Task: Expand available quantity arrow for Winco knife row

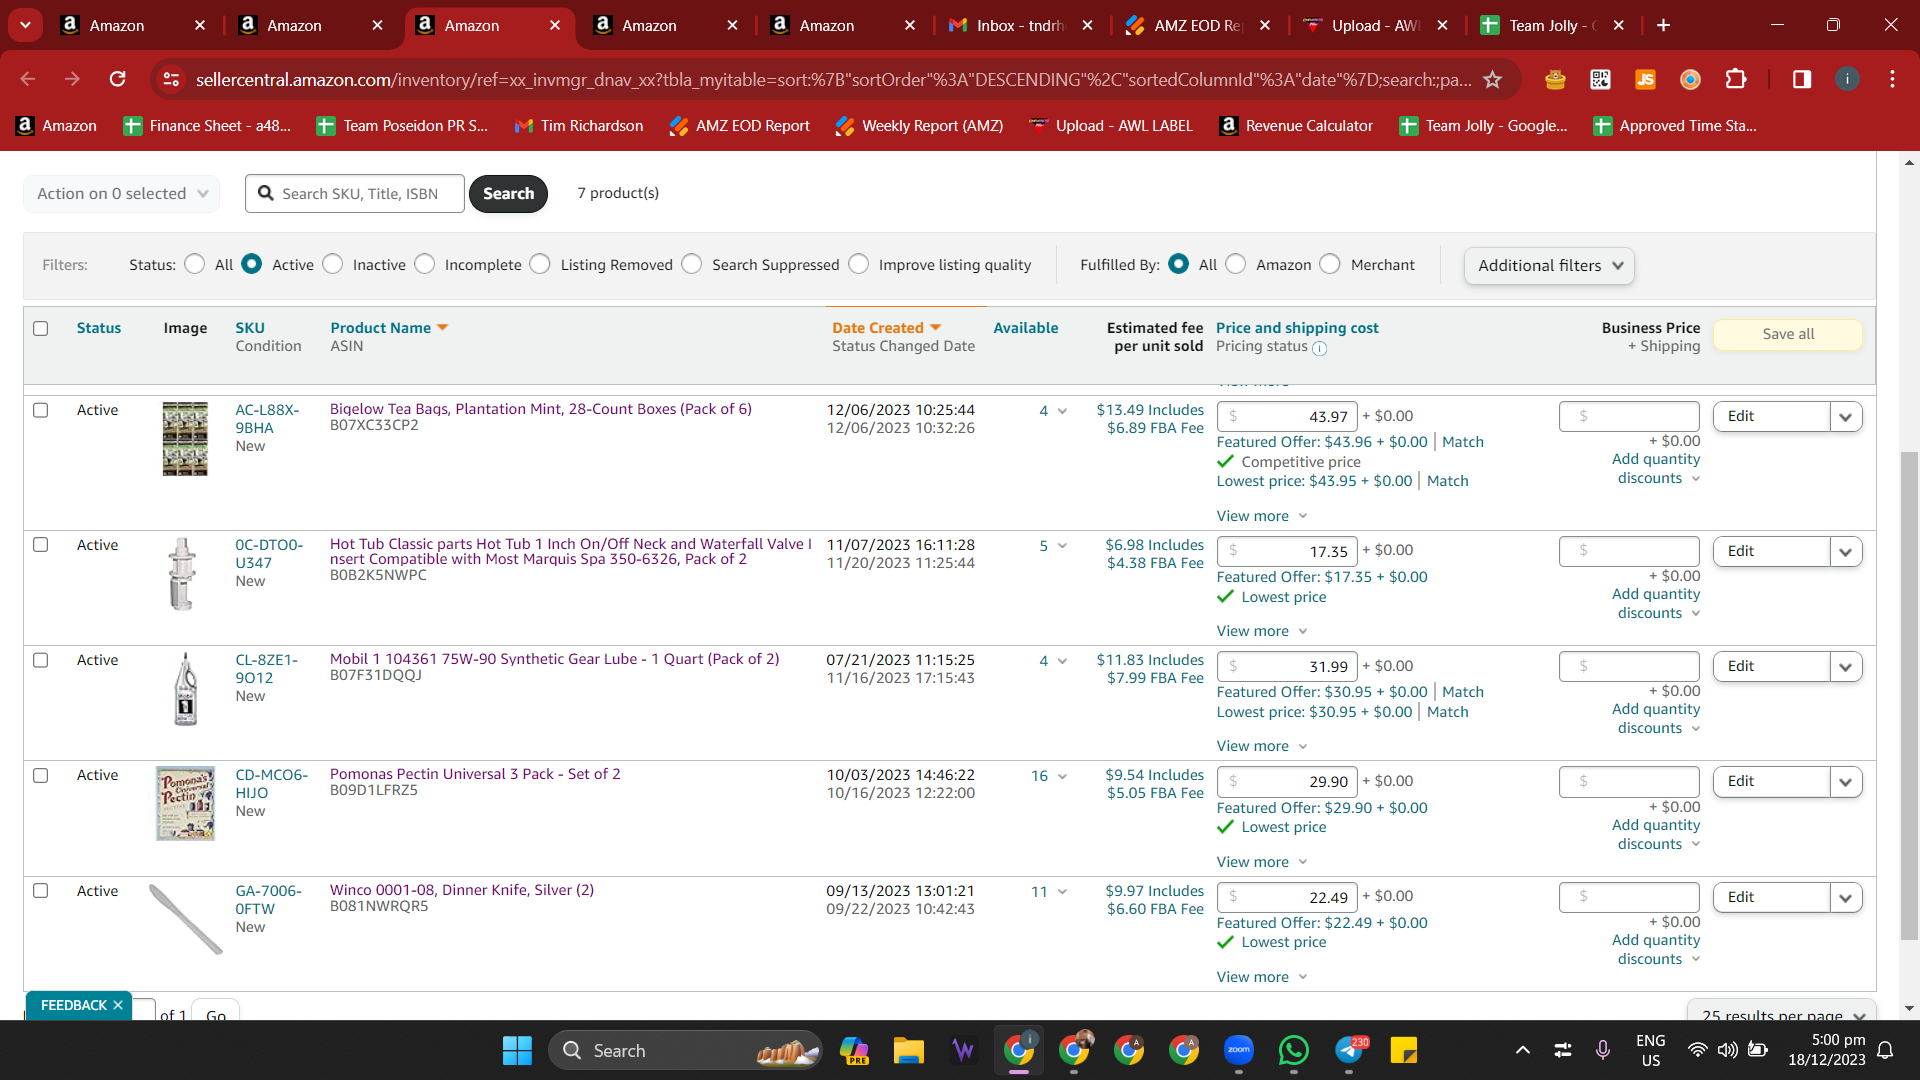Action: (1062, 892)
